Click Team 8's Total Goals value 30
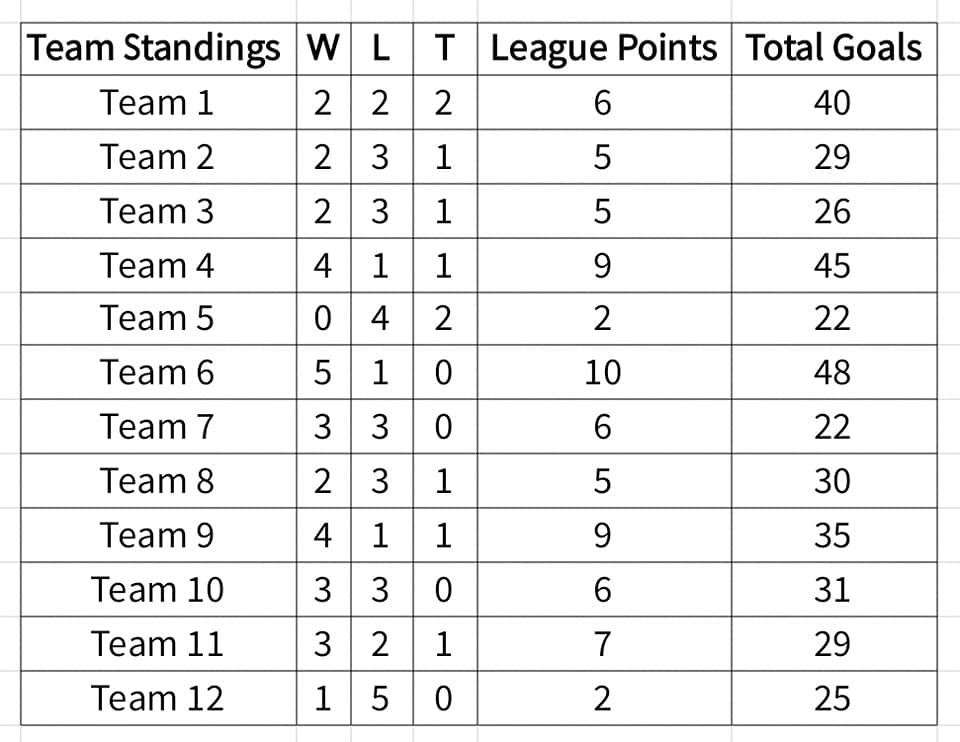The image size is (960, 742). (x=834, y=481)
